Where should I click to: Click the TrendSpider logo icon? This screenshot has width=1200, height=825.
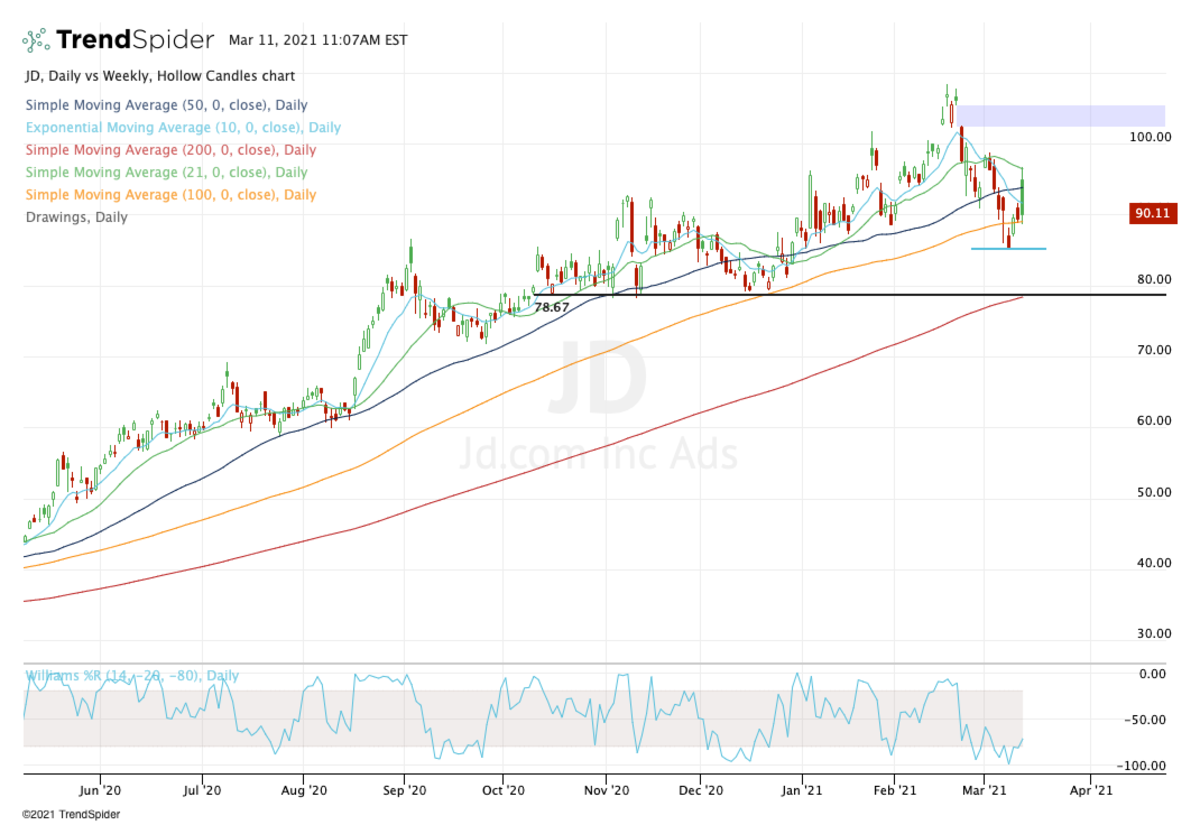35,40
